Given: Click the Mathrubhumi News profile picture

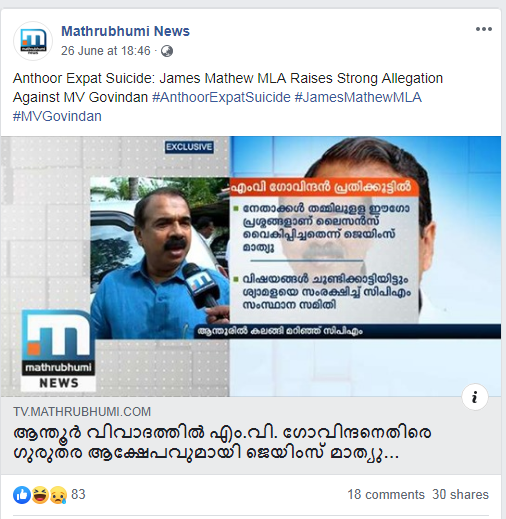Looking at the screenshot, I should click(x=33, y=41).
